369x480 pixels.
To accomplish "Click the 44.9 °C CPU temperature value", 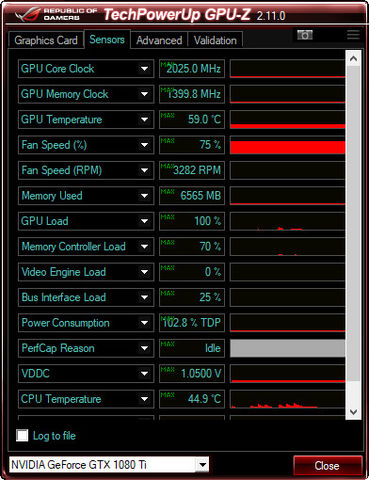I will pos(192,399).
